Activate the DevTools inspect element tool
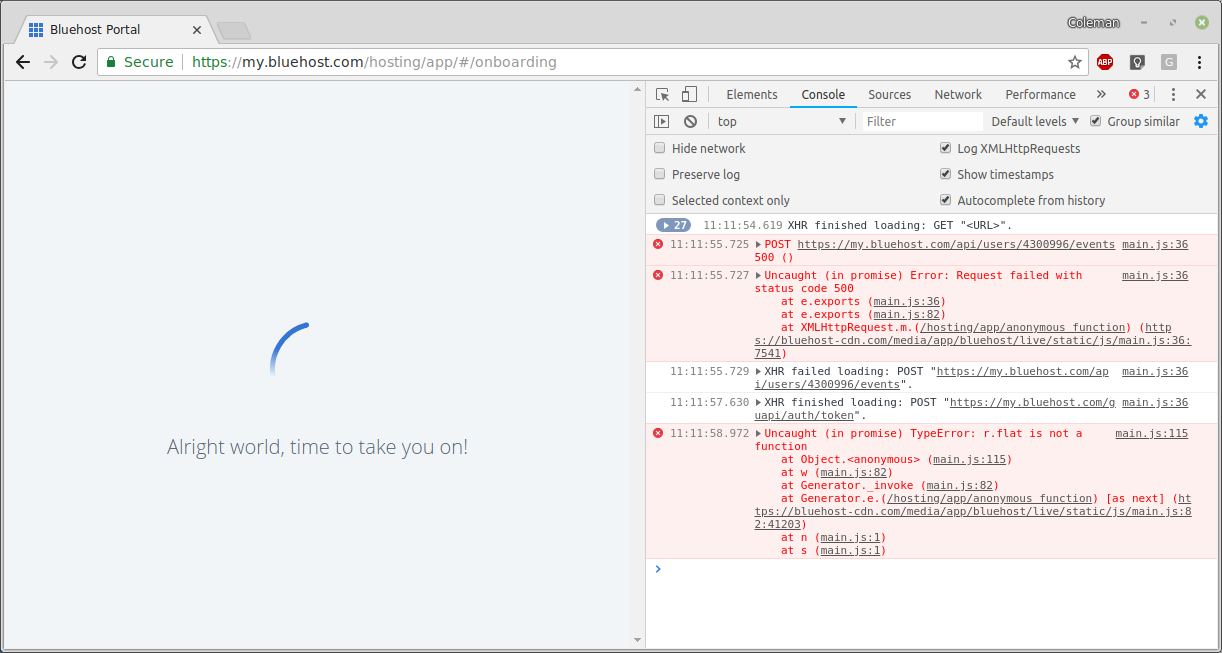 pyautogui.click(x=662, y=94)
